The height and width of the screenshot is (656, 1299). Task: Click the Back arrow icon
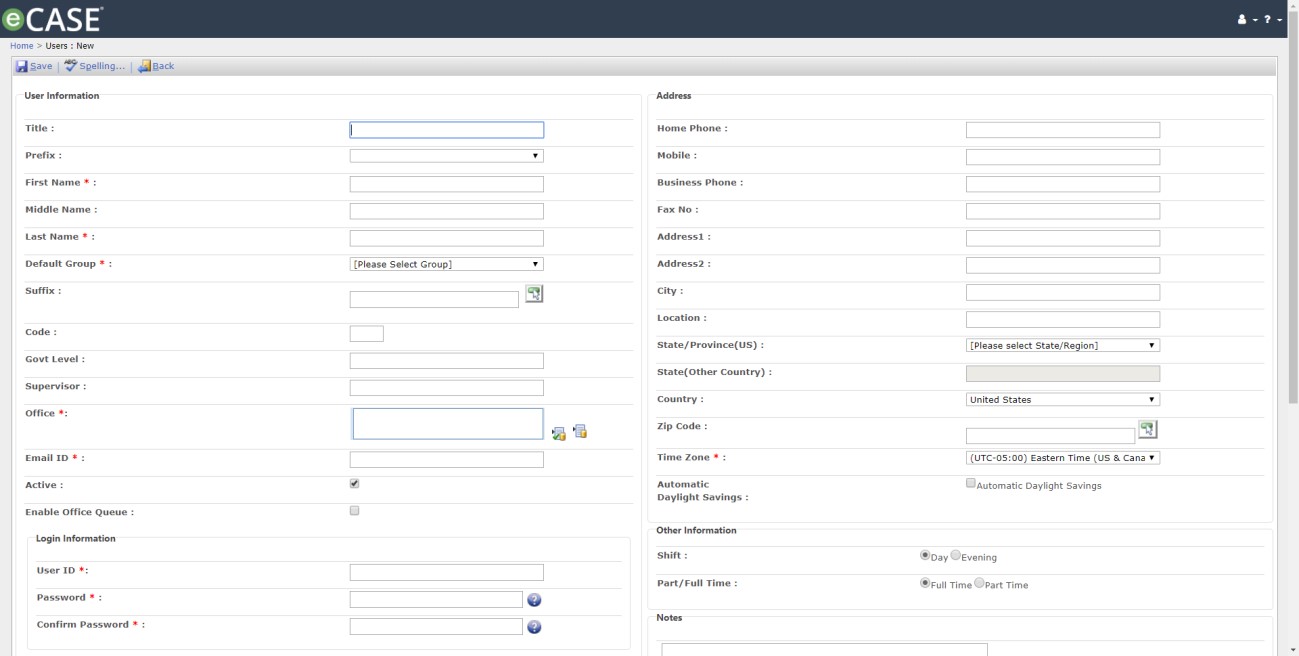coord(144,66)
